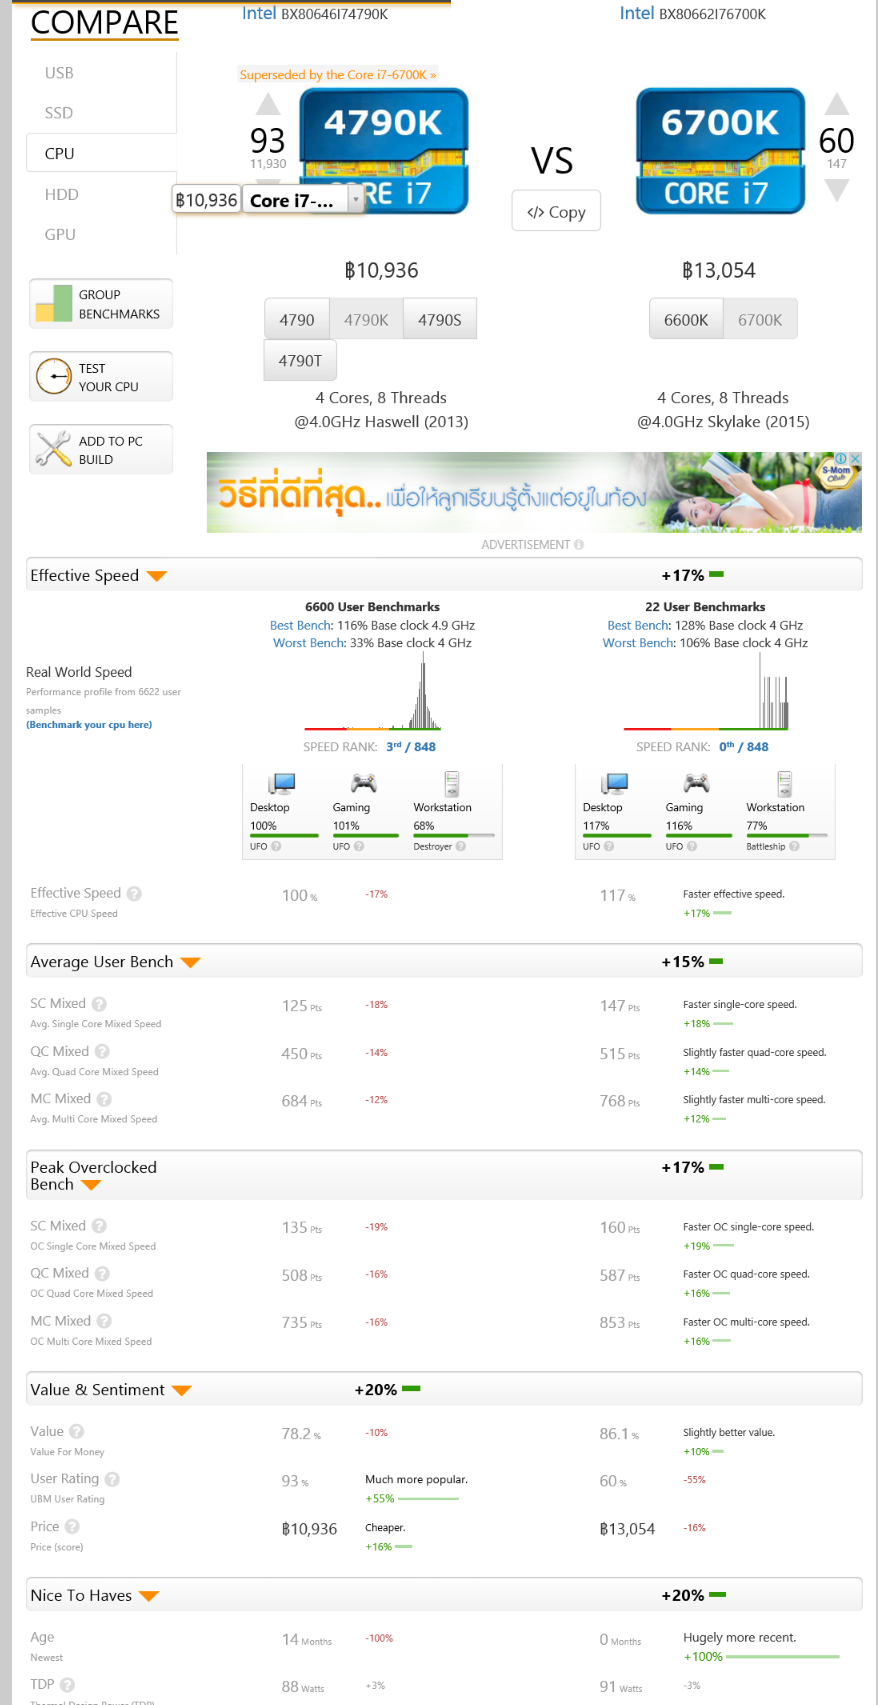Viewport: 878px width, 1705px height.
Task: Click the 4790K Core i7 processor image
Action: click(385, 150)
